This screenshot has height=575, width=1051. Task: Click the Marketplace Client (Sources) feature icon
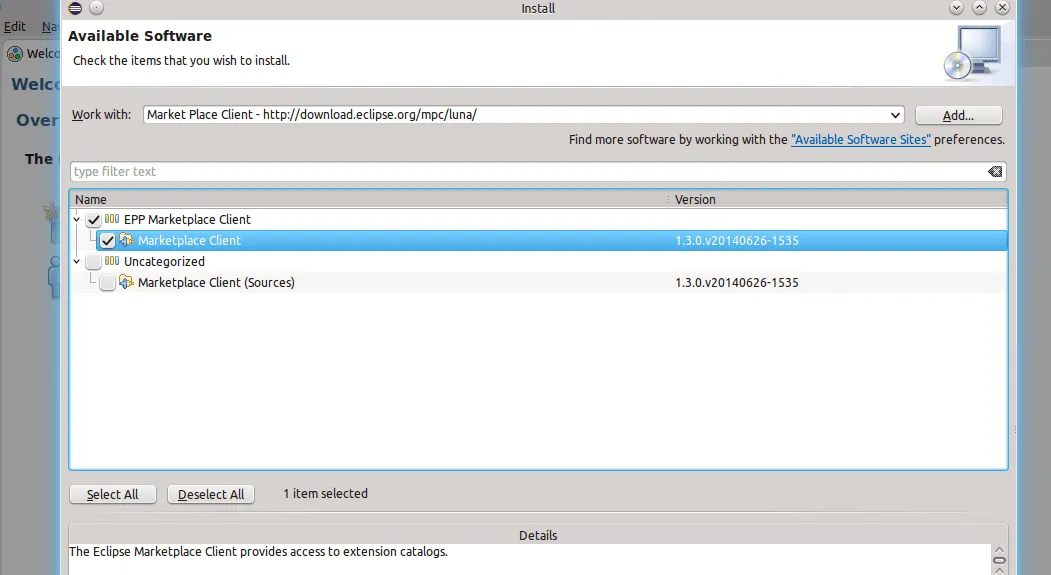coord(126,283)
